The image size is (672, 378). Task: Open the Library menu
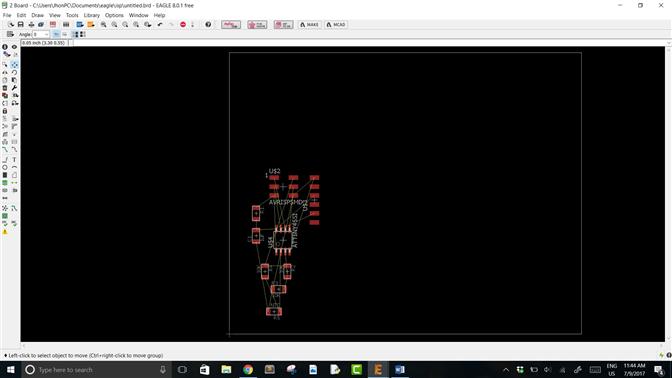pos(91,15)
